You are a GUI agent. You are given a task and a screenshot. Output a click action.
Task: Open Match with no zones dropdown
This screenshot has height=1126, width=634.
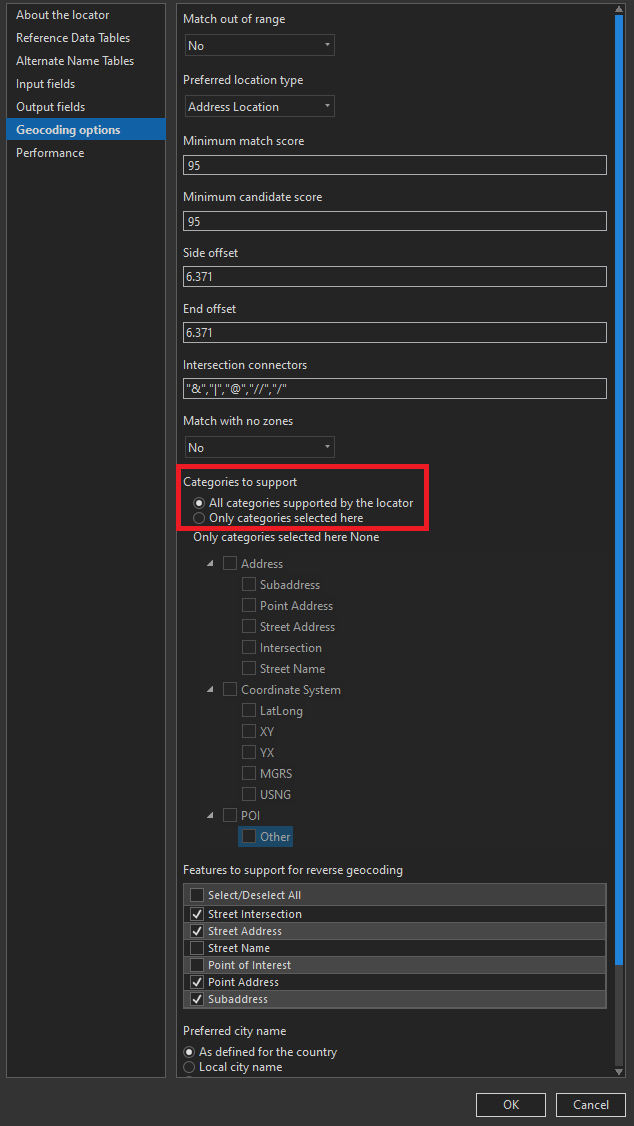[x=260, y=448]
